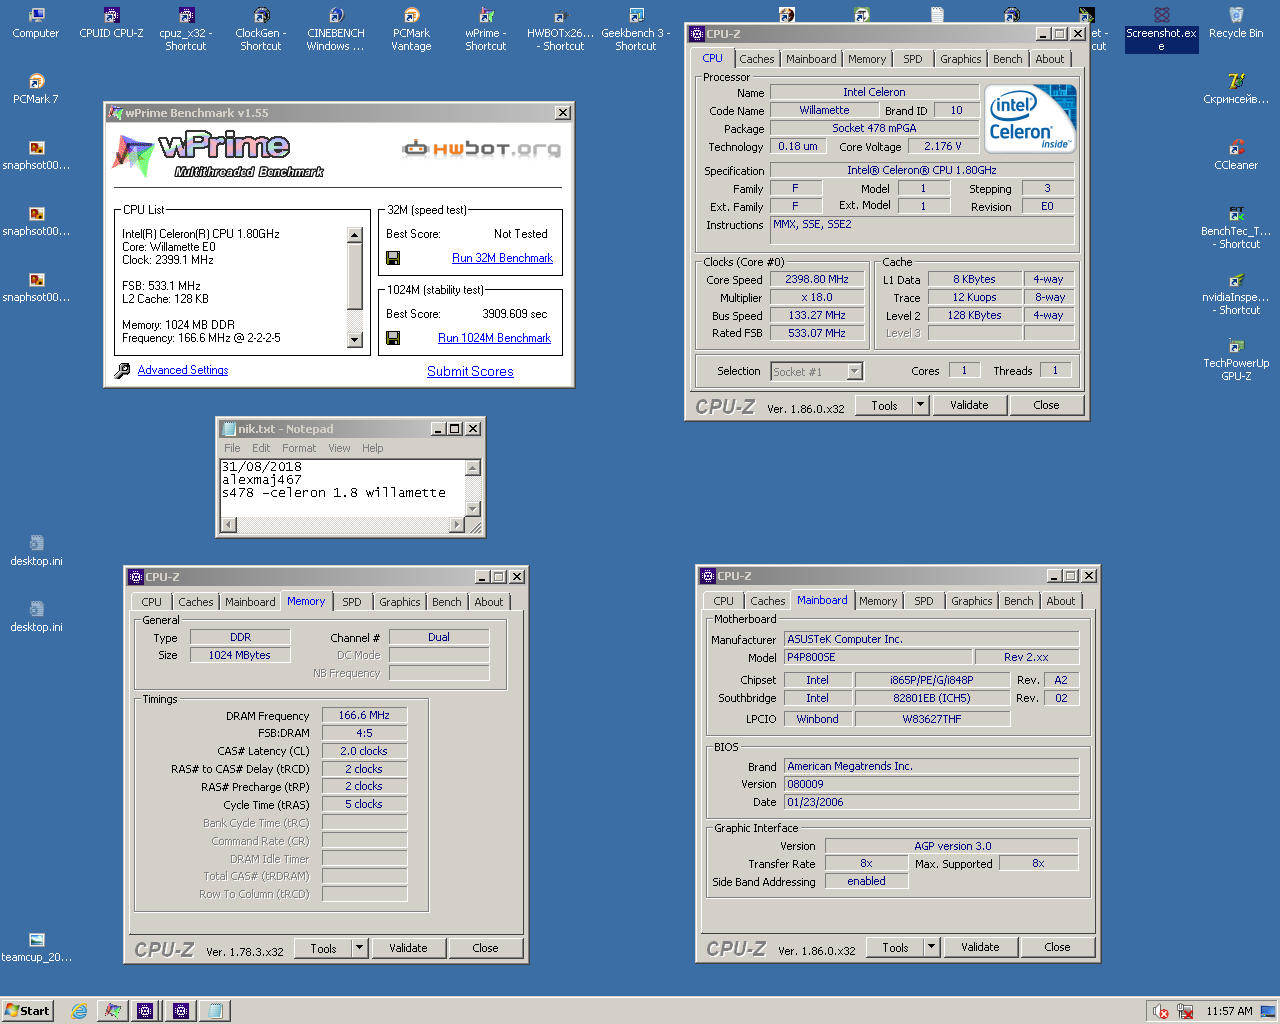Screen dimensions: 1280x1024
Task: Open the Socket #1 selection dropdown
Action: 854,372
